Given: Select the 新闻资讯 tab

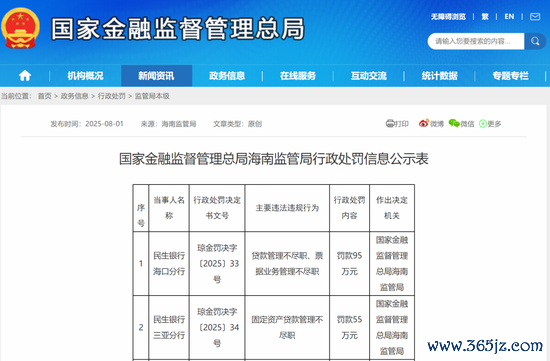Looking at the screenshot, I should pyautogui.click(x=156, y=76).
